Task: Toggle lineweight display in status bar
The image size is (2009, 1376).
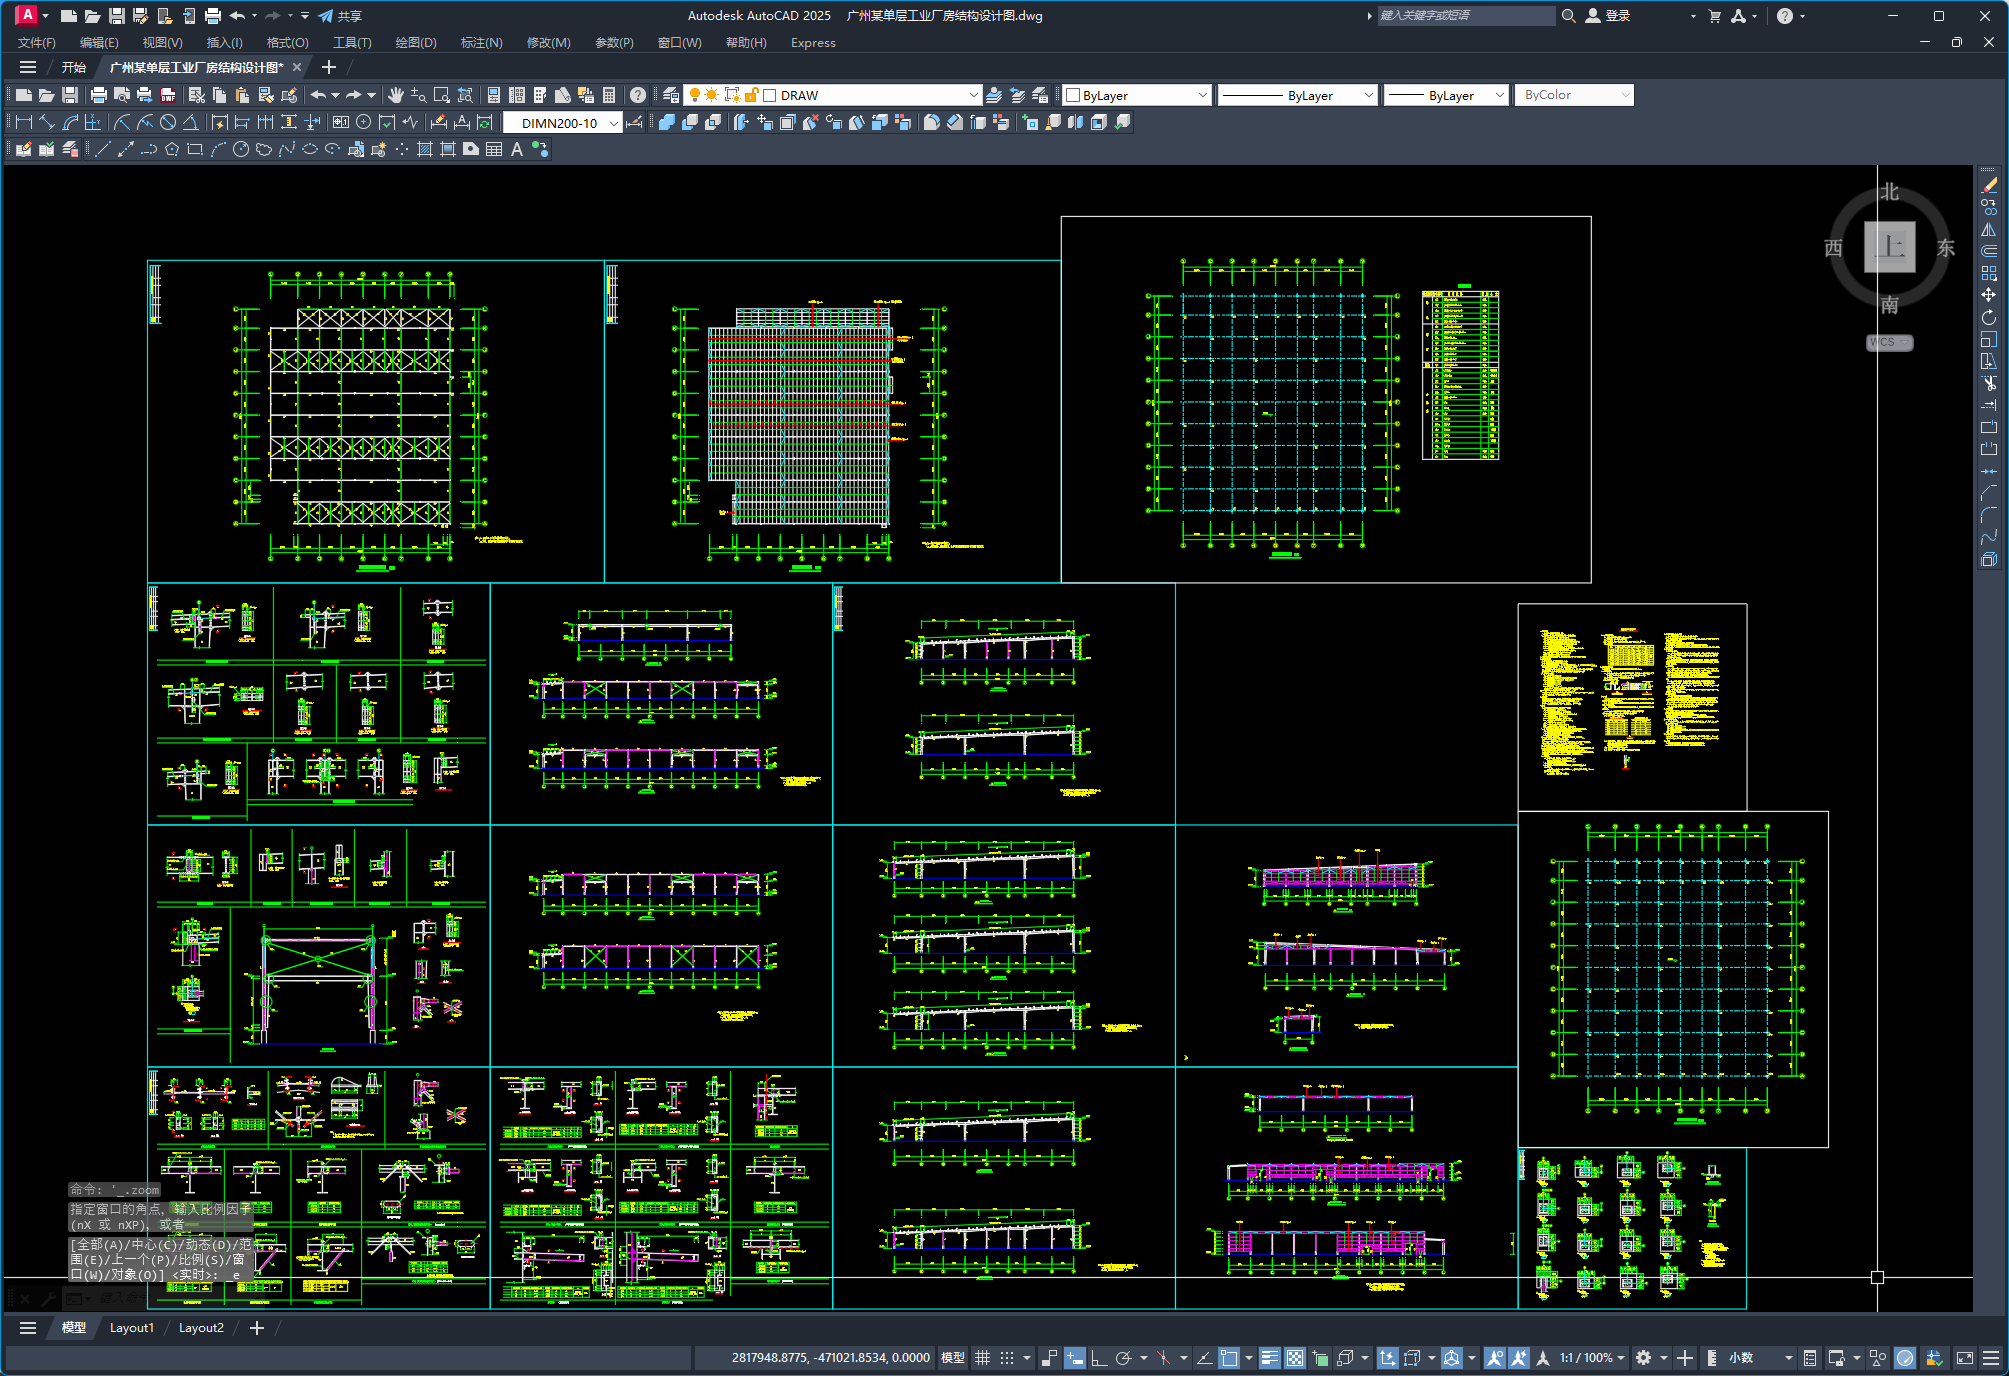Action: click(1269, 1357)
